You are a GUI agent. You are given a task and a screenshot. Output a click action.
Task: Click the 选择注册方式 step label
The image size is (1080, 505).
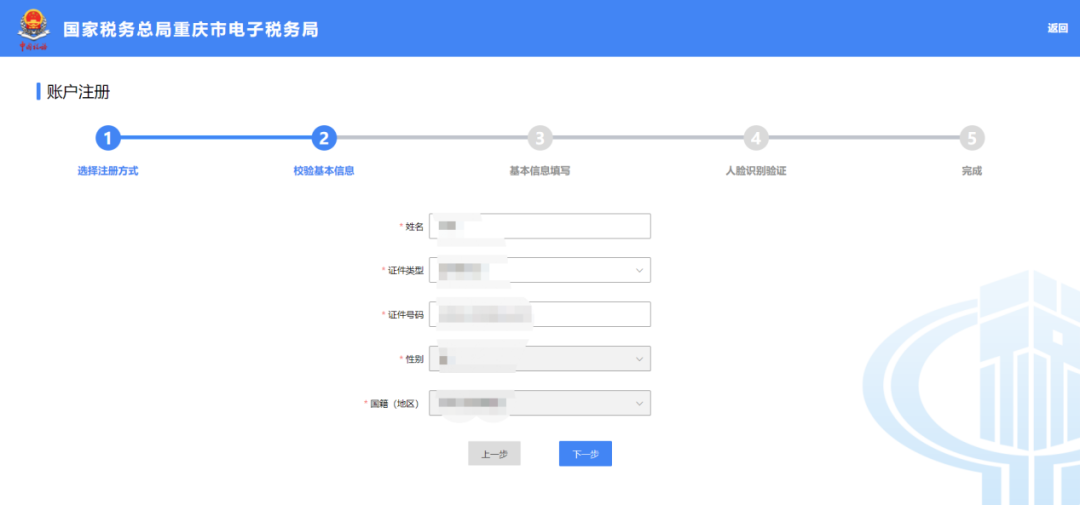click(x=107, y=171)
